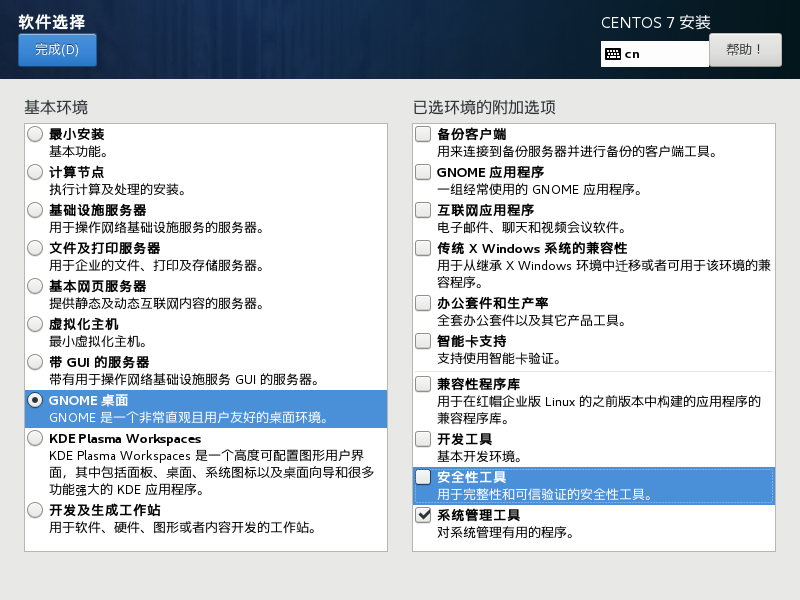Open help with the 帮助! button
Image resolution: width=800 pixels, height=600 pixels.
tap(745, 49)
